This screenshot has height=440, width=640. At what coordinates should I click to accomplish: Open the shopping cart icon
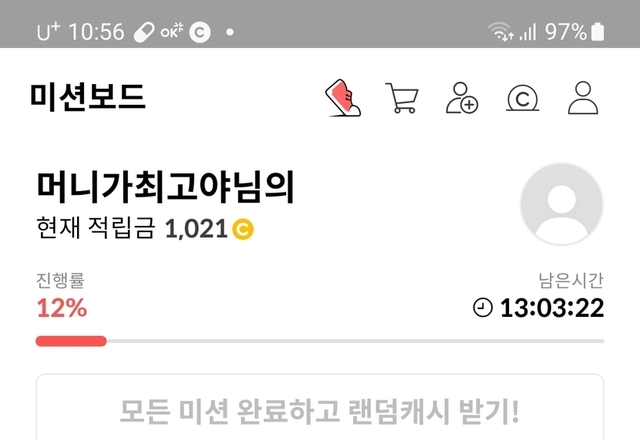pos(402,98)
